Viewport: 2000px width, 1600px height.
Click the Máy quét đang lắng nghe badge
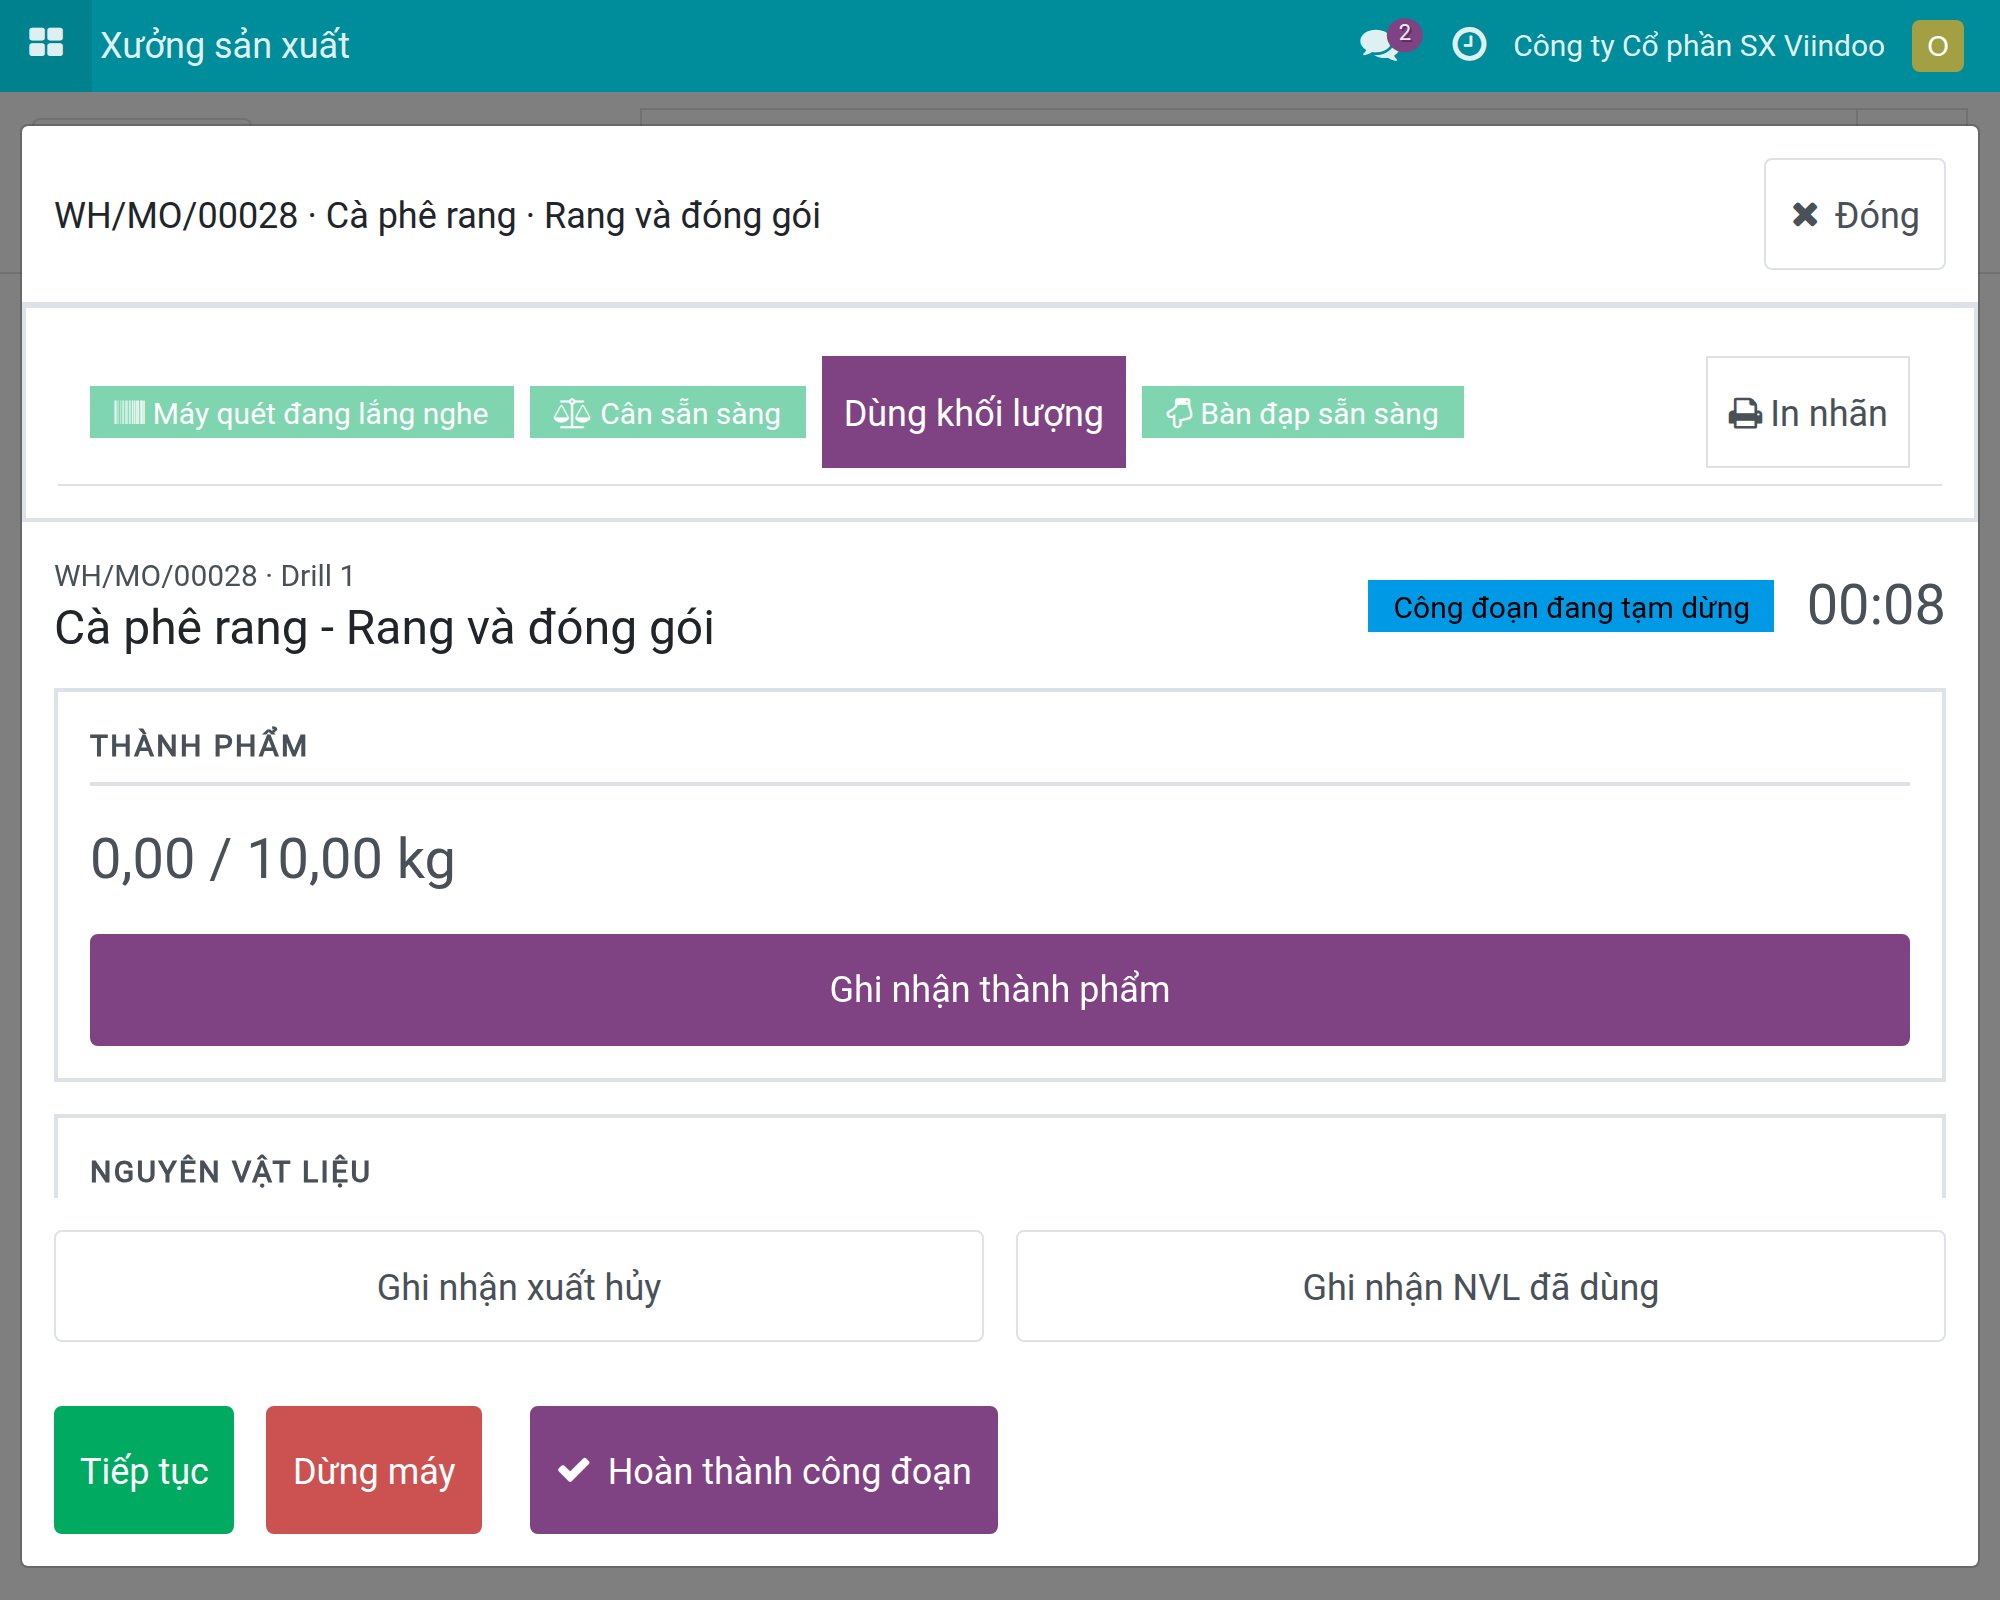[x=302, y=412]
